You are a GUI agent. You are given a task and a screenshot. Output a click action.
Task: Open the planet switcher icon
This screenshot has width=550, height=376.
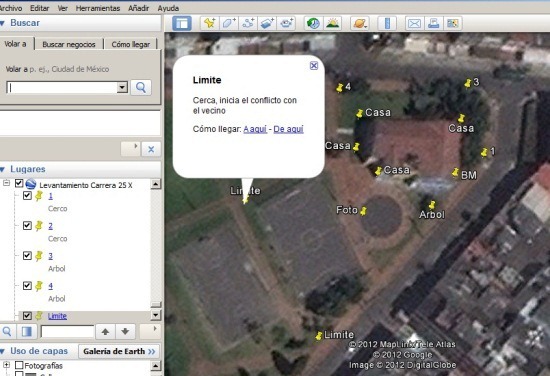[360, 24]
